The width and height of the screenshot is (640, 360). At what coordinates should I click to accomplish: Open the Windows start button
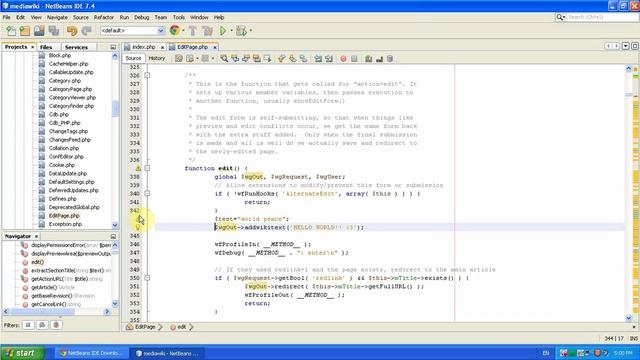pyautogui.click(x=22, y=353)
